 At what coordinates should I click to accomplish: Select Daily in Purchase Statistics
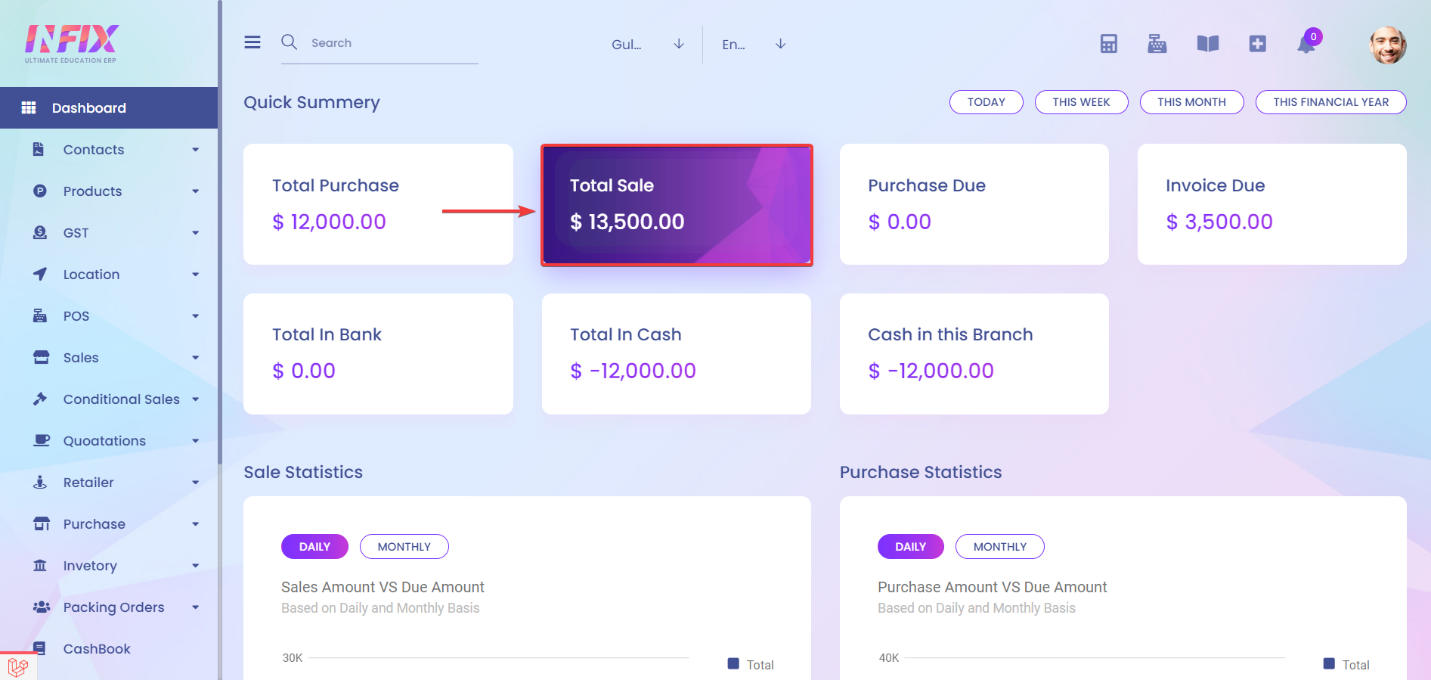click(x=910, y=547)
